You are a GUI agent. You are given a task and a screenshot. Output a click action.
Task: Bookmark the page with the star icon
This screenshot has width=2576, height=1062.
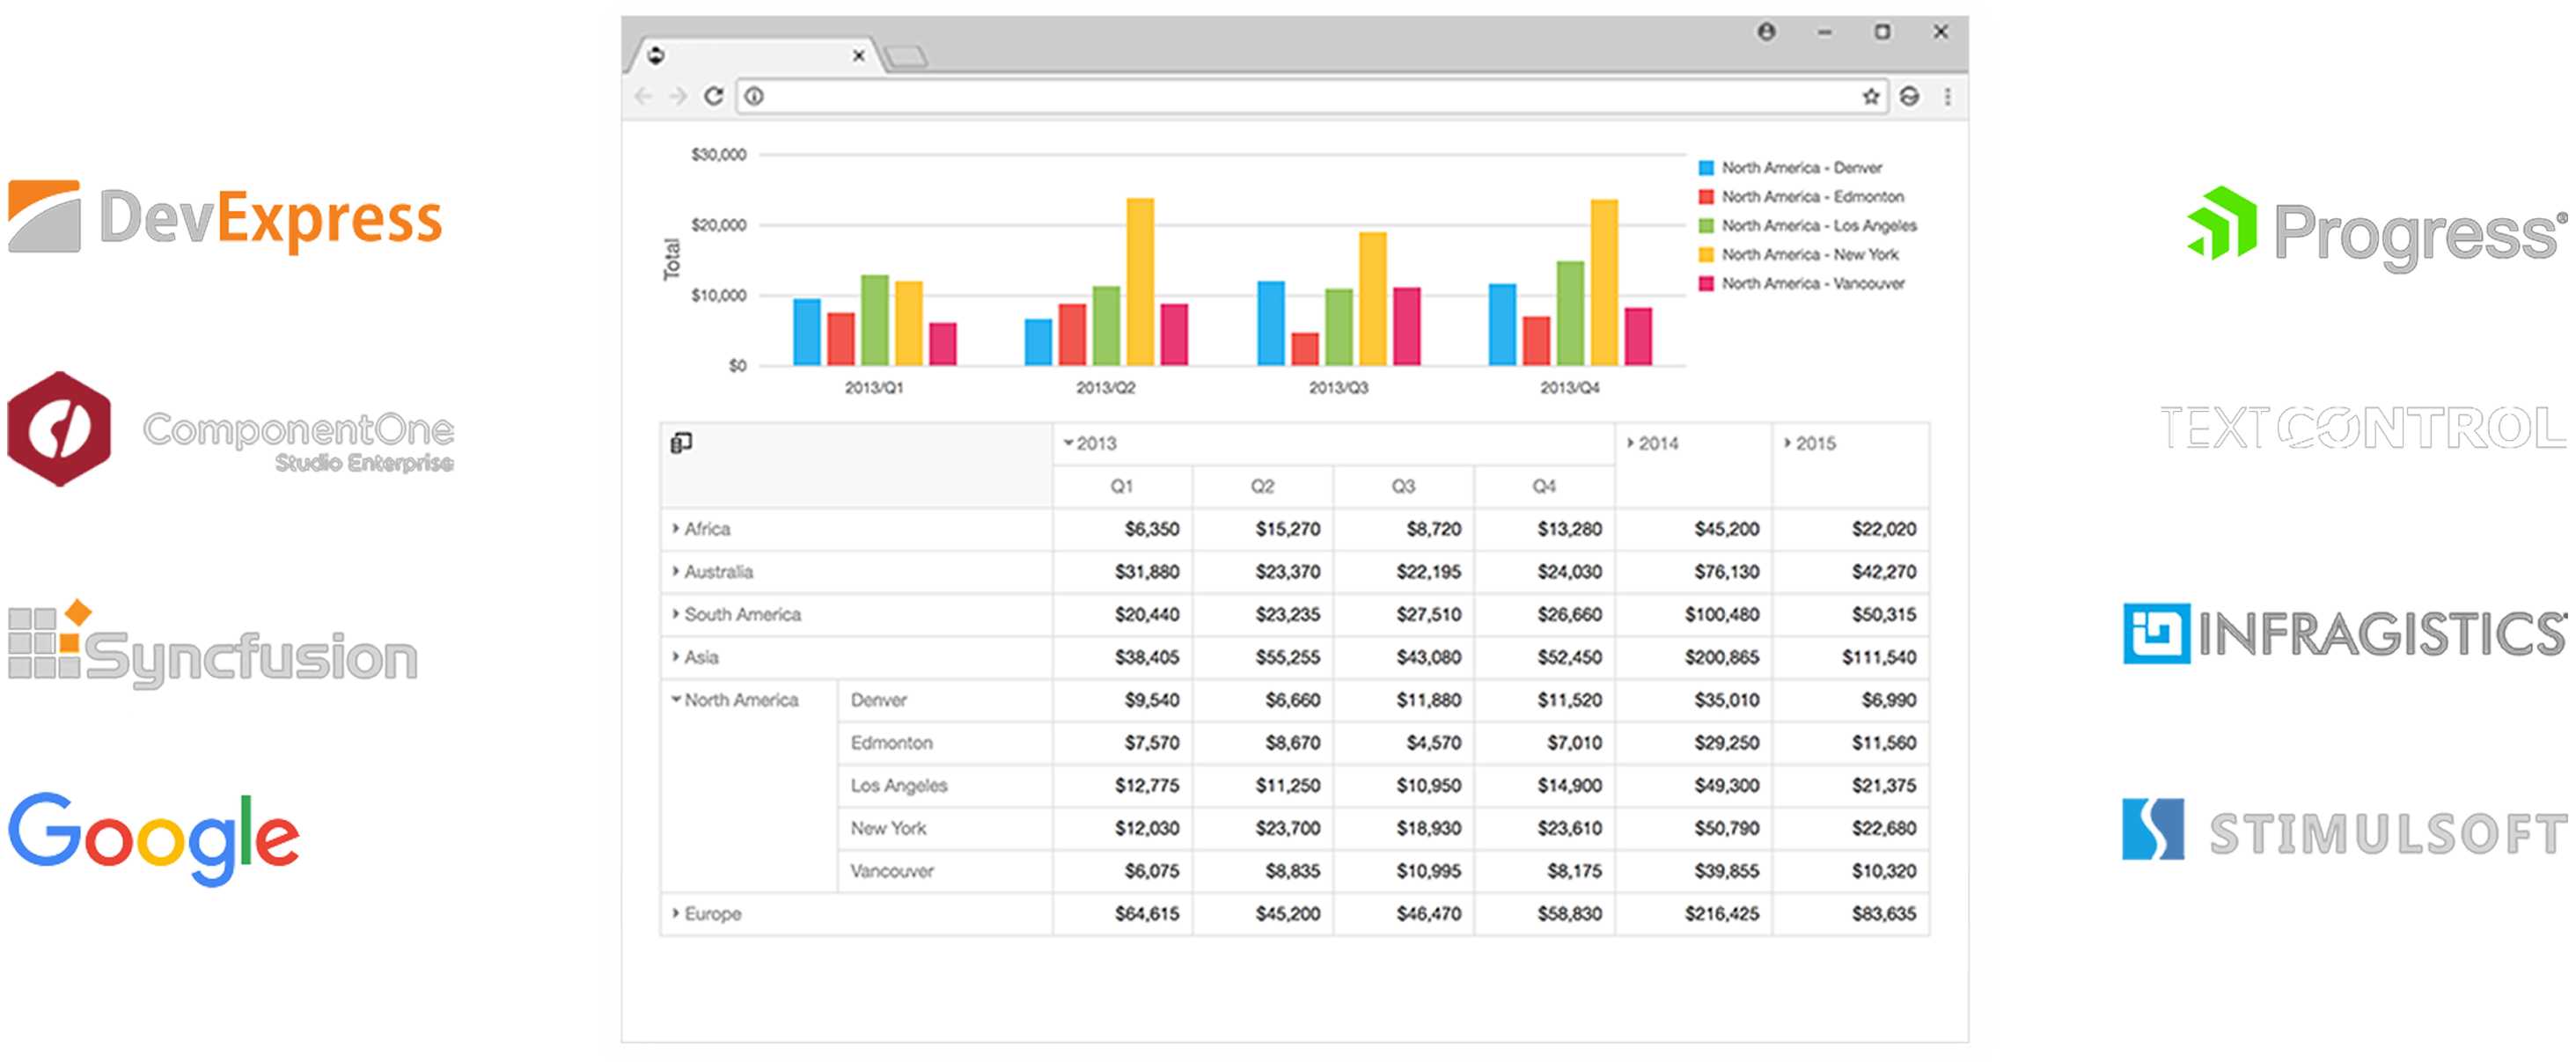point(1870,96)
